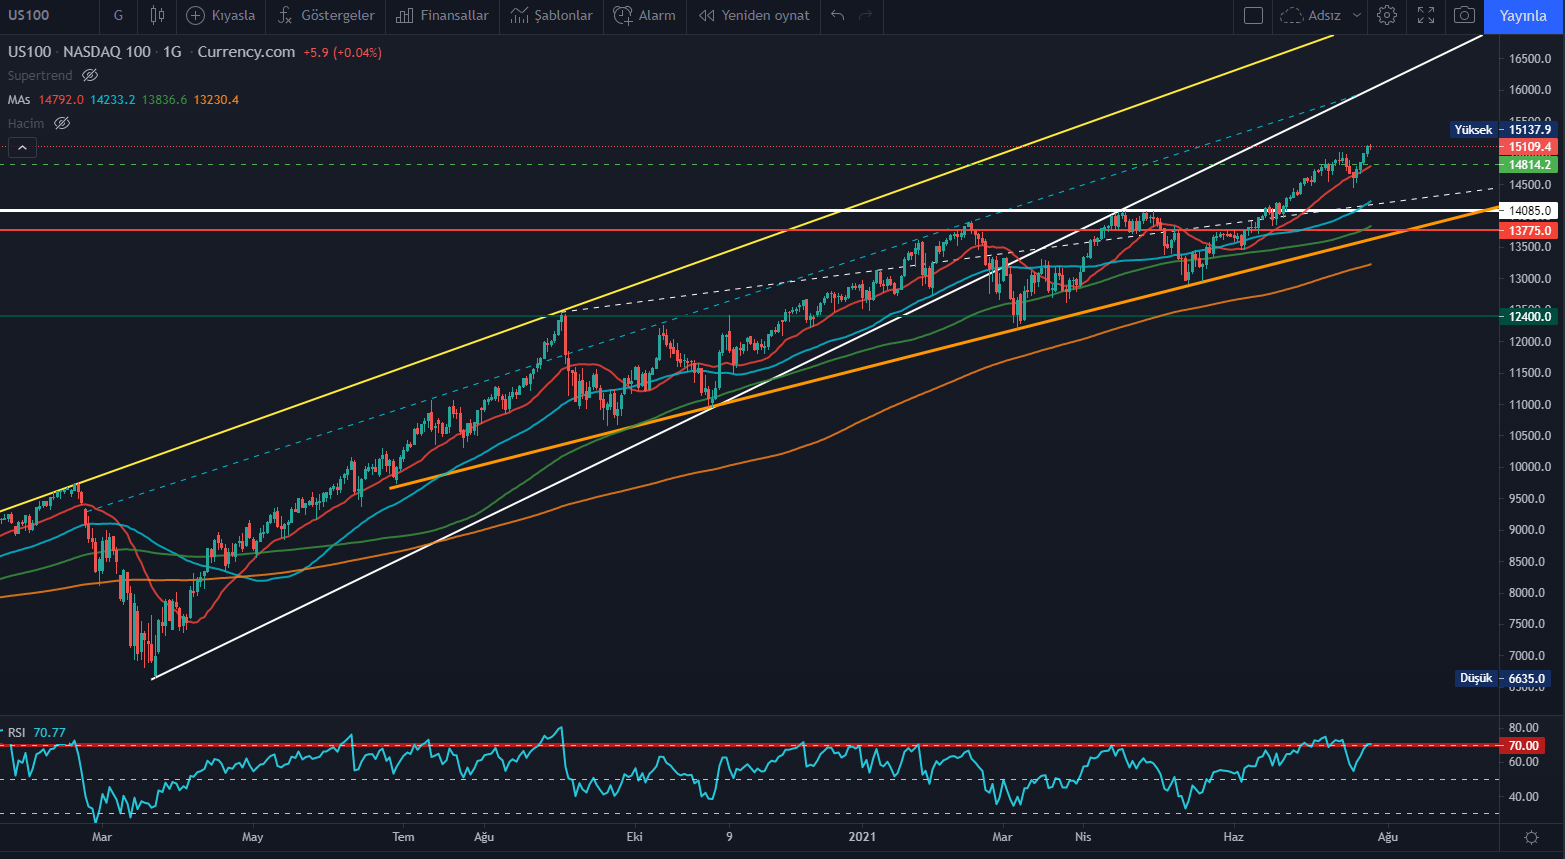Click the Adsız cloud layout name
Screen dimensions: 1565x859
(1312, 16)
